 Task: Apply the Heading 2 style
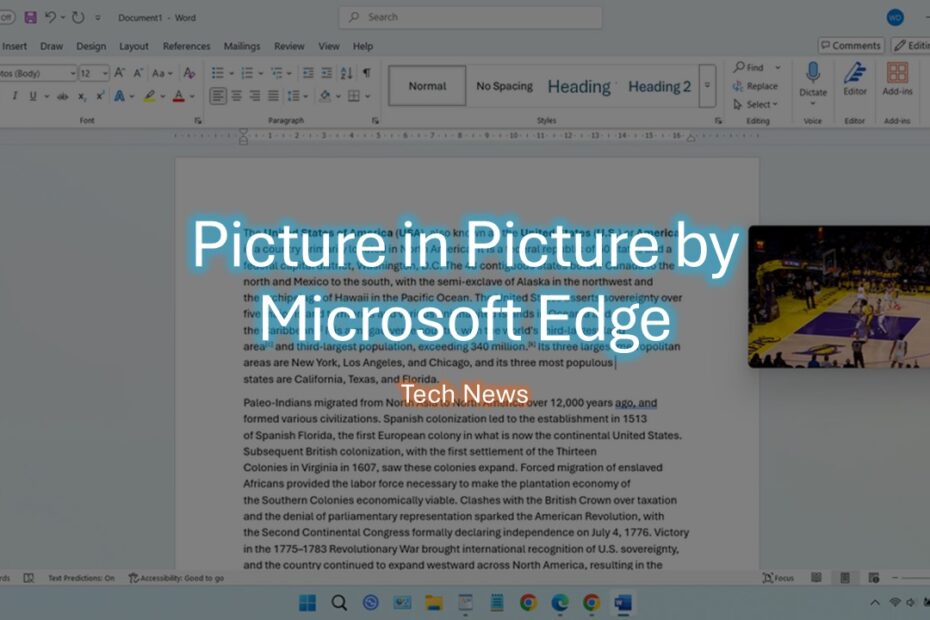659,87
